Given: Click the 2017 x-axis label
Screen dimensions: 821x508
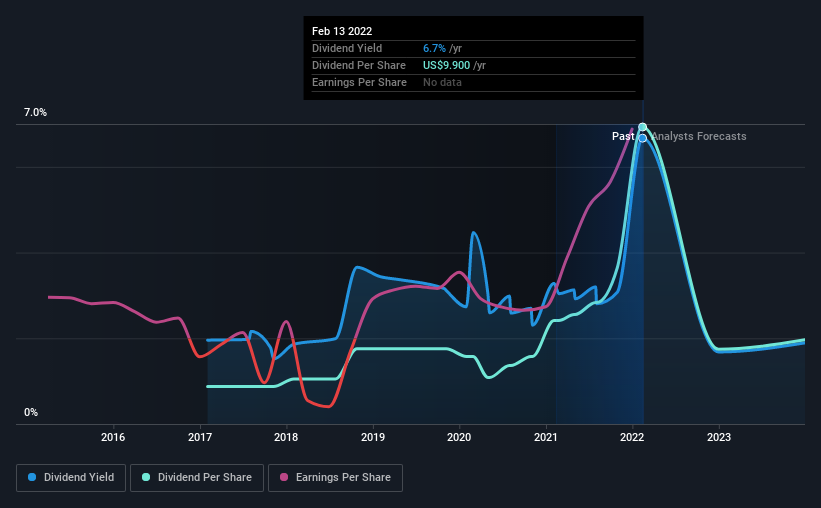Looking at the screenshot, I should click(x=200, y=437).
